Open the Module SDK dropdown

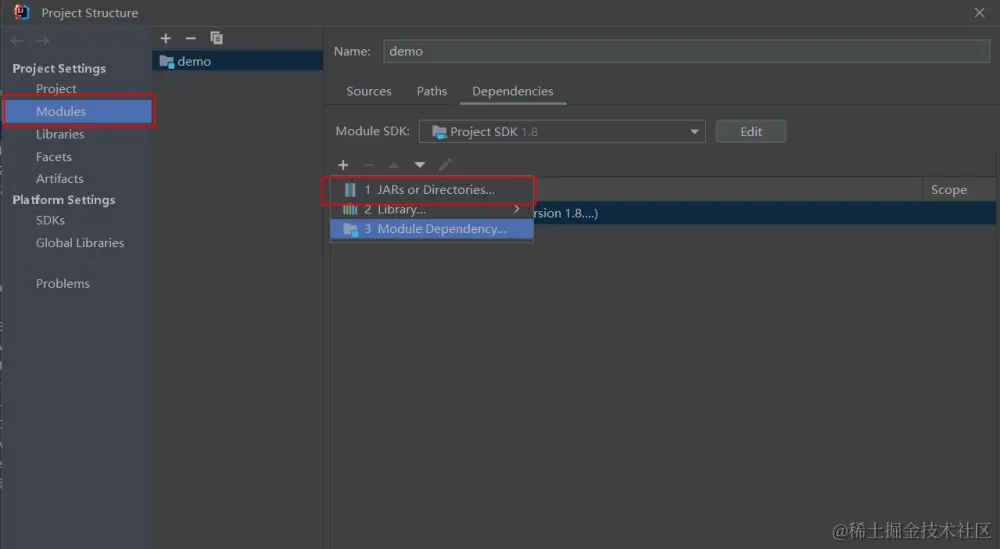[562, 131]
